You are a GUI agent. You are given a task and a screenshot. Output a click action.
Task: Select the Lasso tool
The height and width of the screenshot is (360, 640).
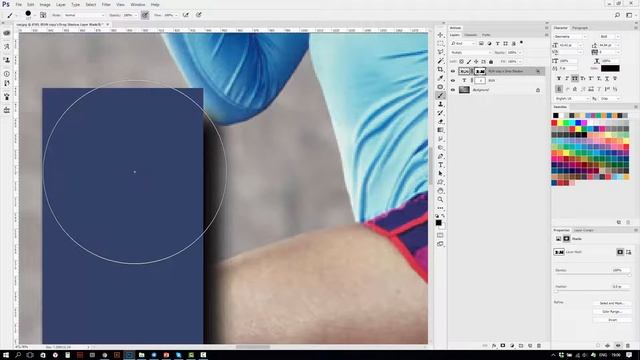[x=440, y=52]
